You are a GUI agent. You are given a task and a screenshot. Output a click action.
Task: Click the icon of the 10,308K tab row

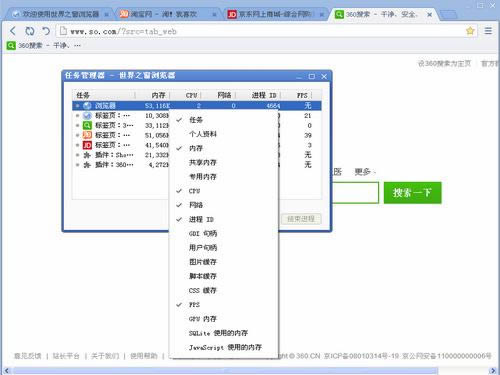pyautogui.click(x=87, y=115)
